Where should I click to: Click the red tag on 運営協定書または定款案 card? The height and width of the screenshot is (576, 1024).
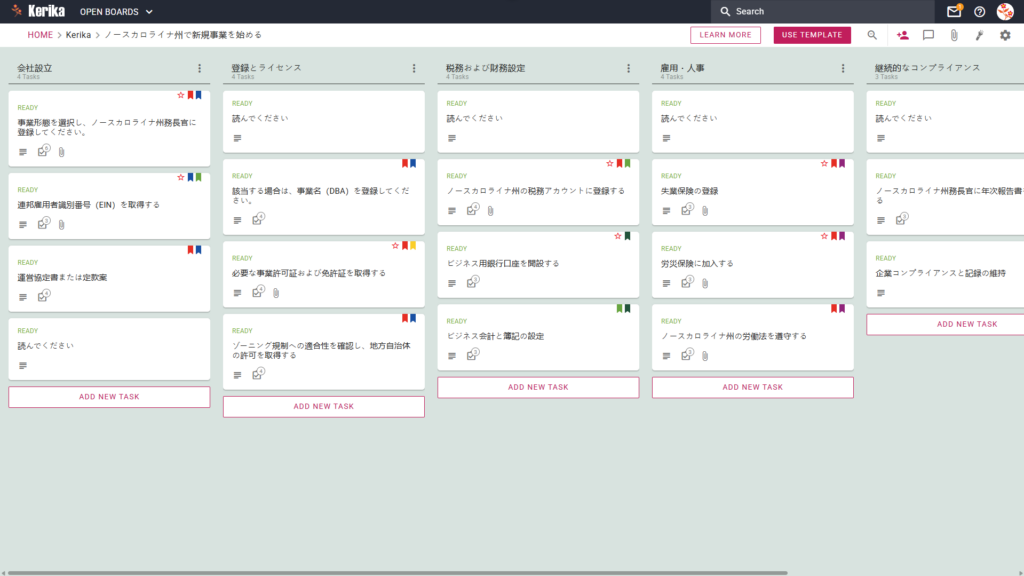[191, 249]
